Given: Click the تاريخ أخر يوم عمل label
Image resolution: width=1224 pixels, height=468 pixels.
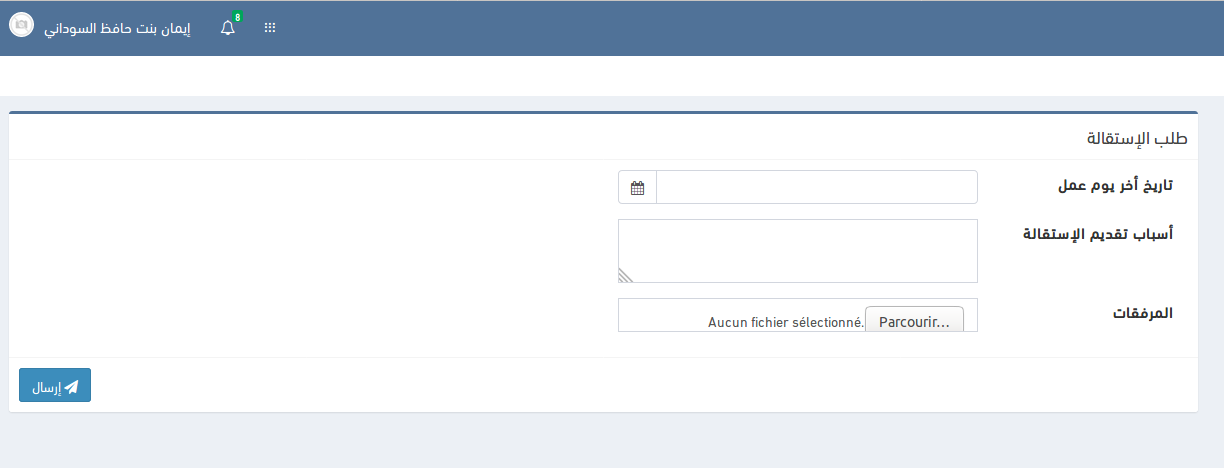Looking at the screenshot, I should 1115,186.
